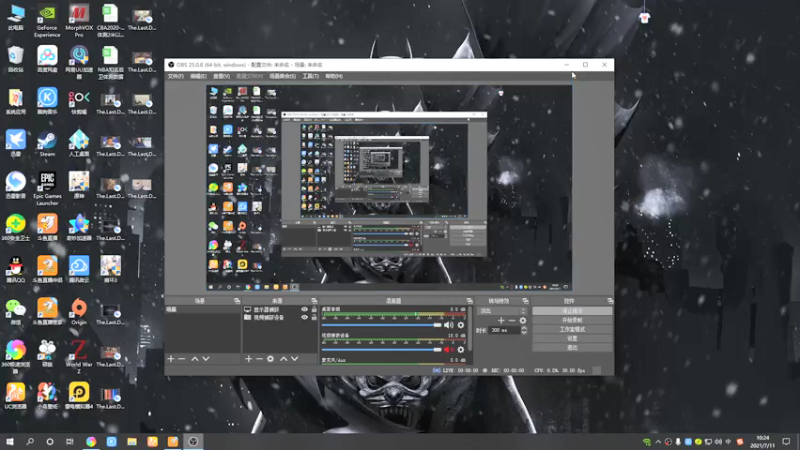Undock the Scene Transitions (转场特效) panel

[525, 301]
